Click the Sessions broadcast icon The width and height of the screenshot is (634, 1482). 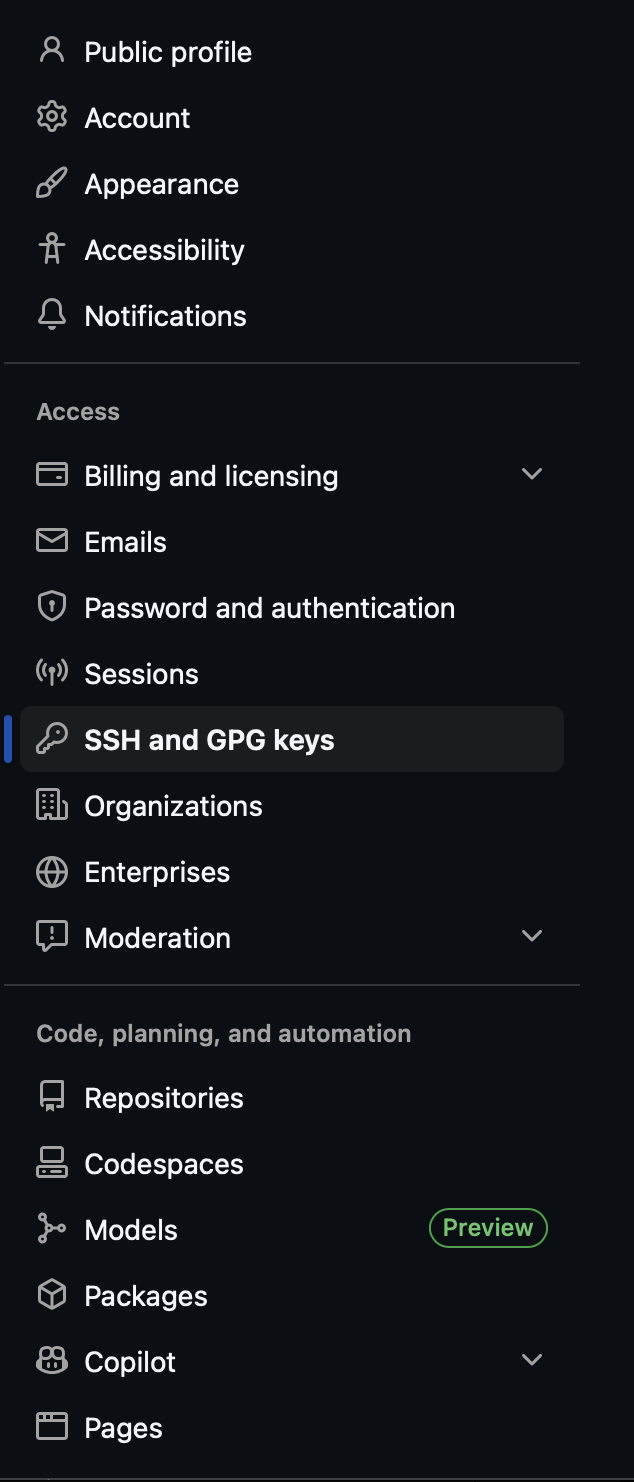coord(51,673)
